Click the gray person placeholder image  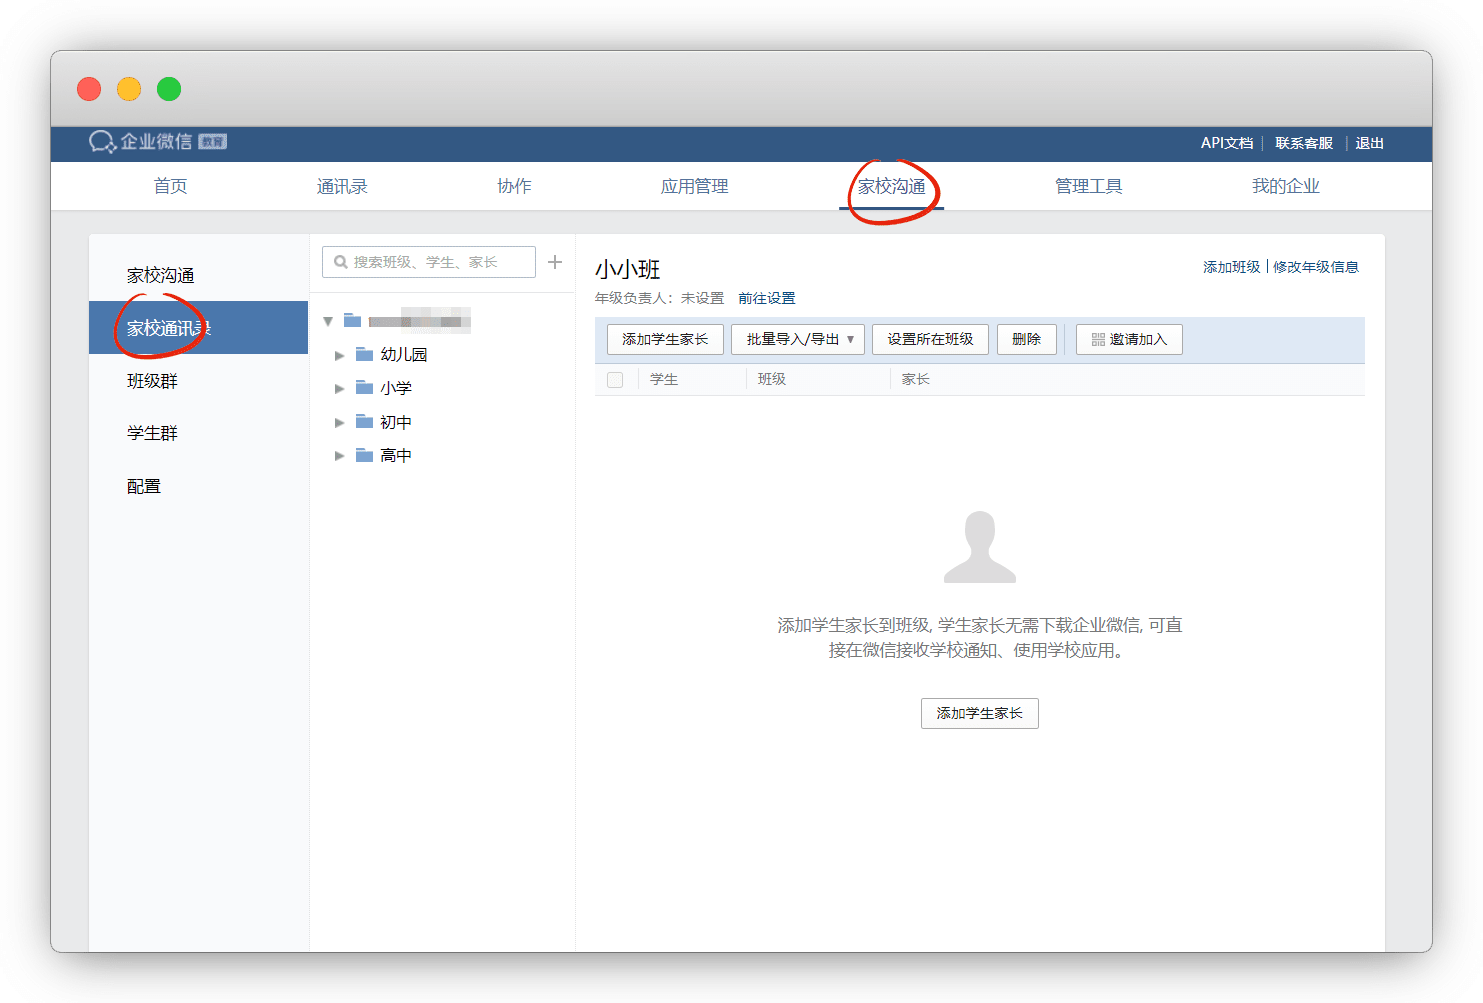(979, 547)
